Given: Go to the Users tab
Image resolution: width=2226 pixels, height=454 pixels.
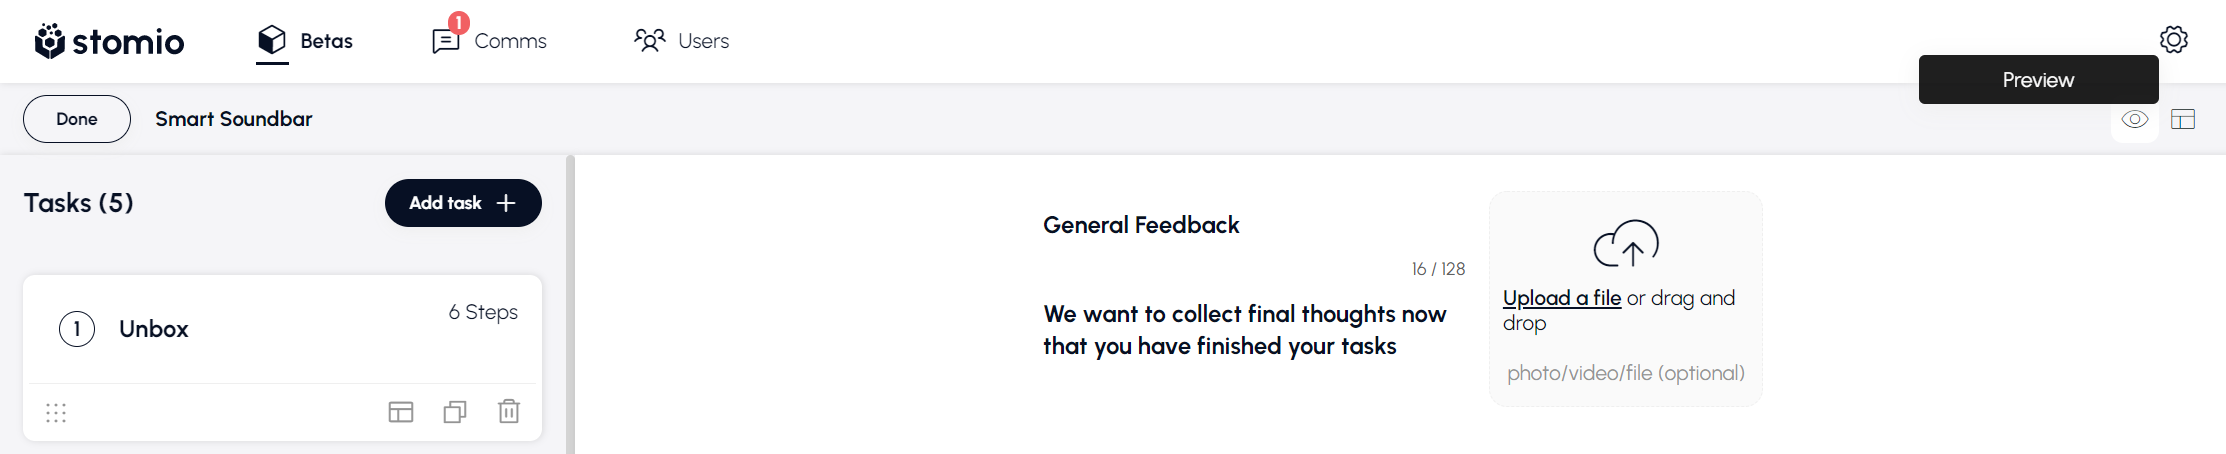Looking at the screenshot, I should (x=682, y=41).
